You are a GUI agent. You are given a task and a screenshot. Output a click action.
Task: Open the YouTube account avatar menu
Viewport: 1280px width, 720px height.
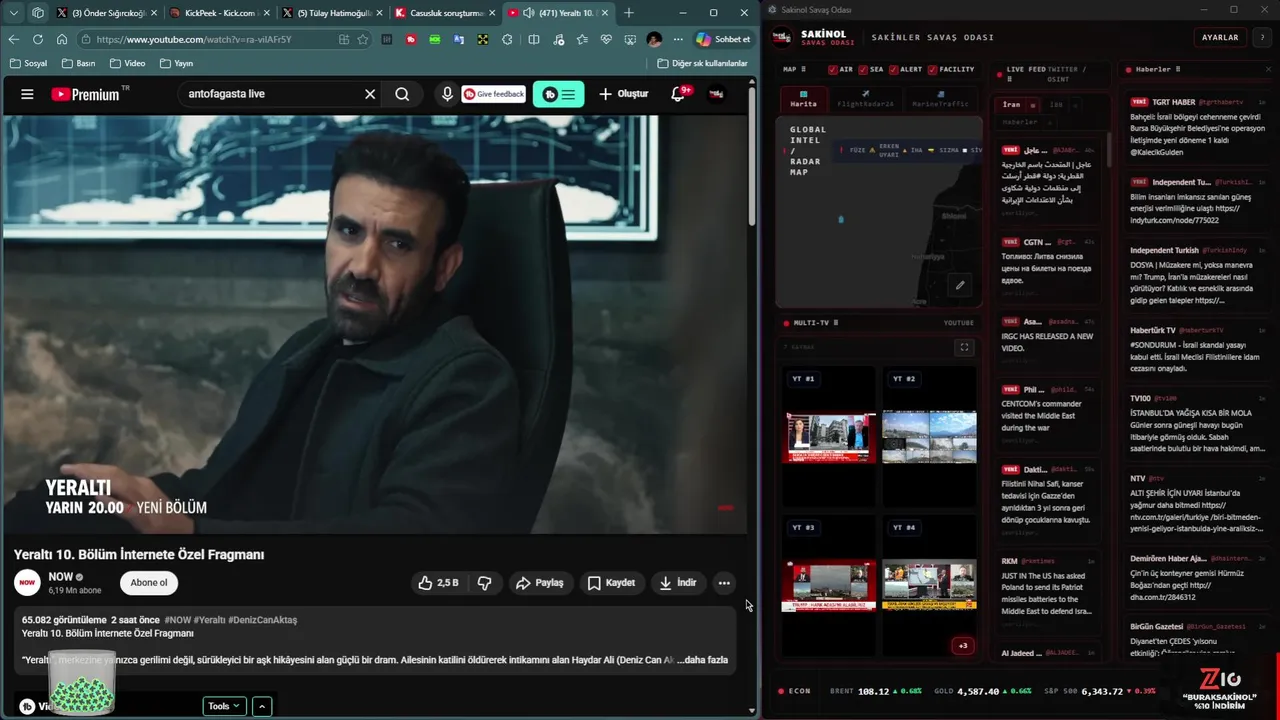click(x=716, y=94)
